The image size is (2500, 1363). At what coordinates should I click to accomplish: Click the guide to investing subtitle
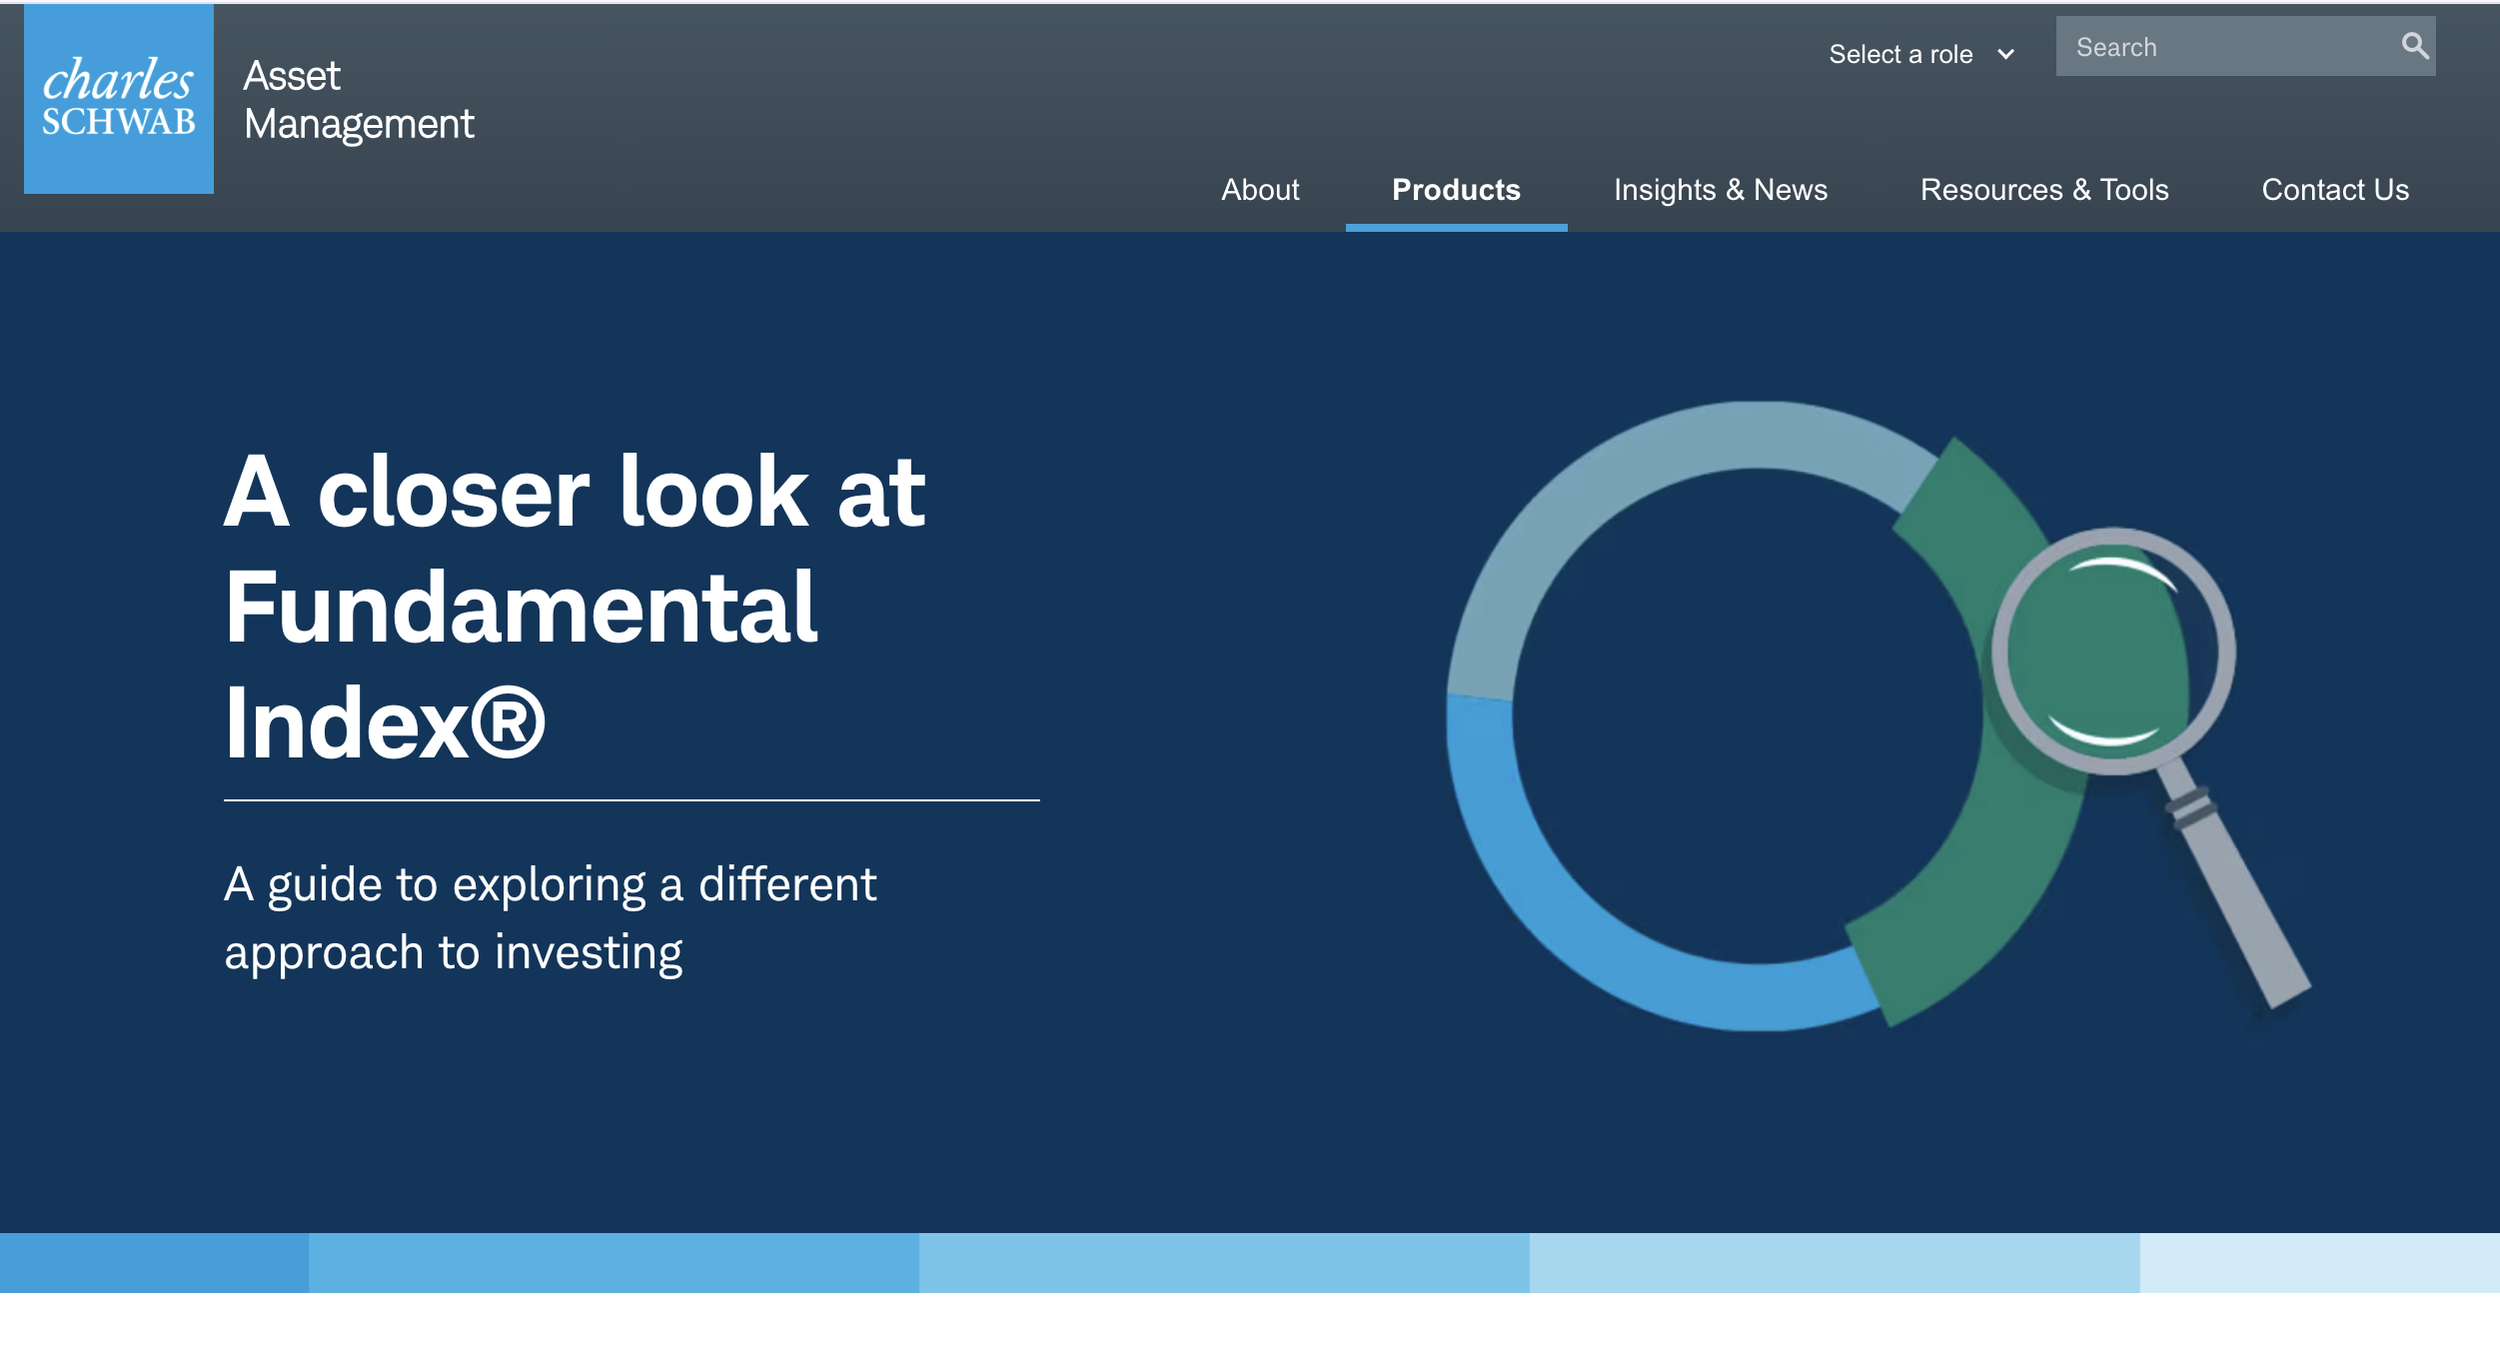(x=550, y=918)
